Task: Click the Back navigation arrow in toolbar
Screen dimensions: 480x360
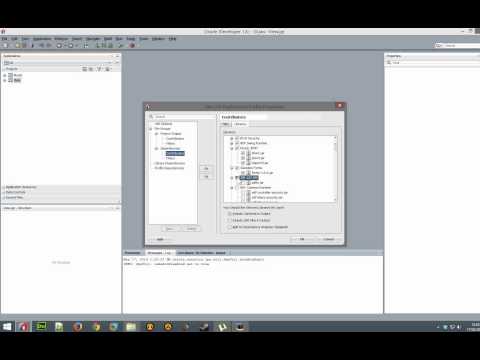Action: click(59, 45)
